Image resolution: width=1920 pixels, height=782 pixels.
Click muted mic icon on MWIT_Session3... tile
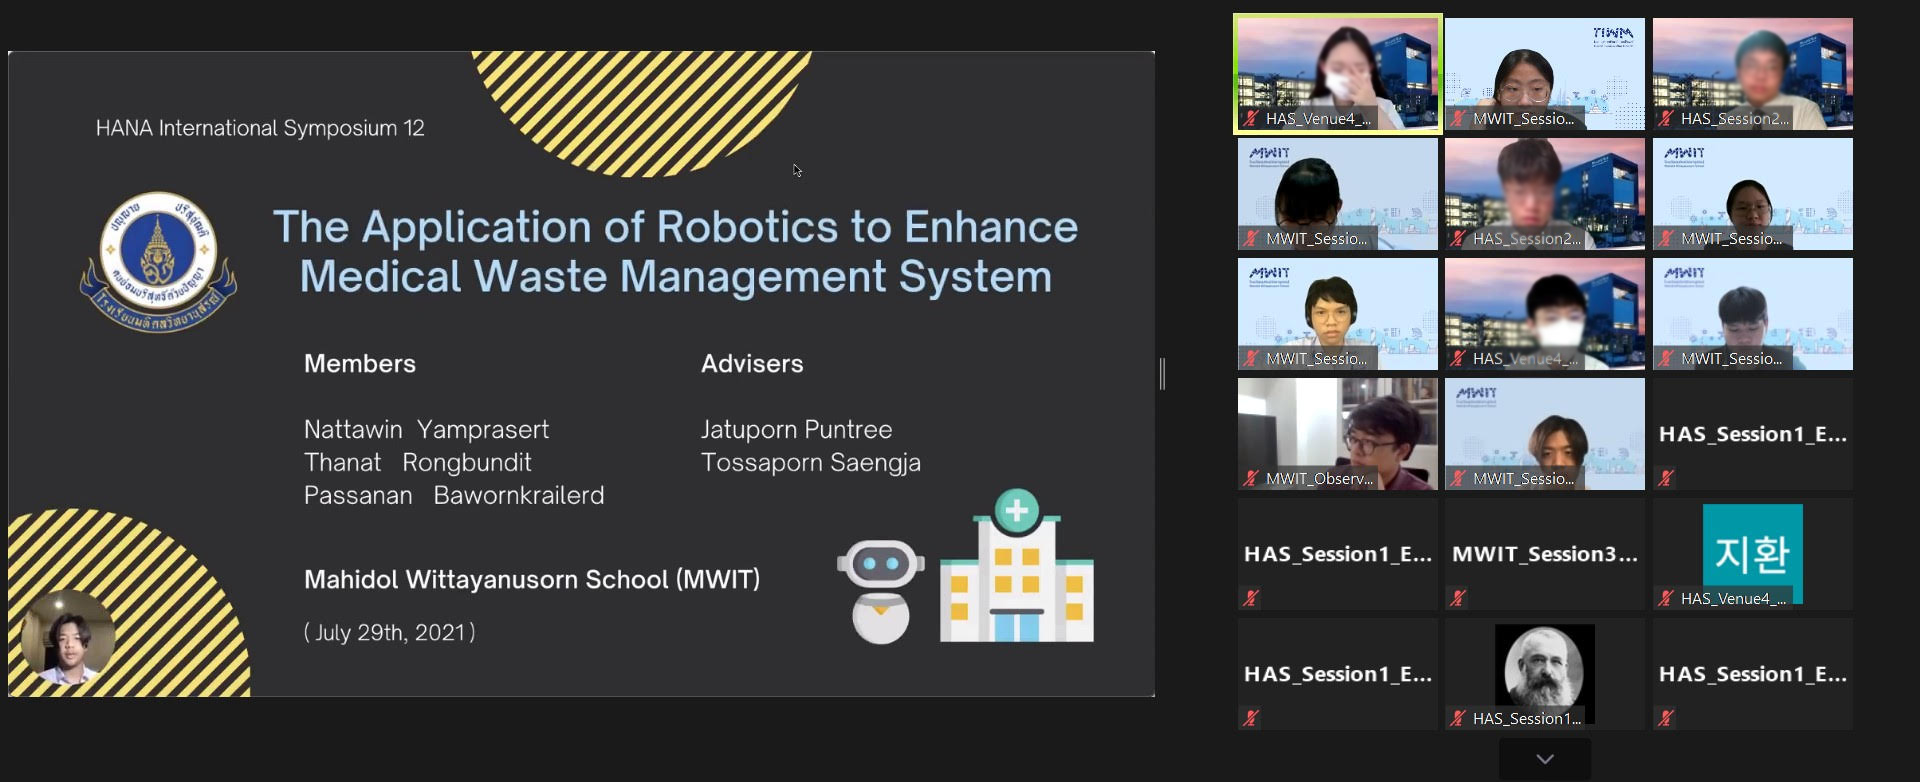1458,598
